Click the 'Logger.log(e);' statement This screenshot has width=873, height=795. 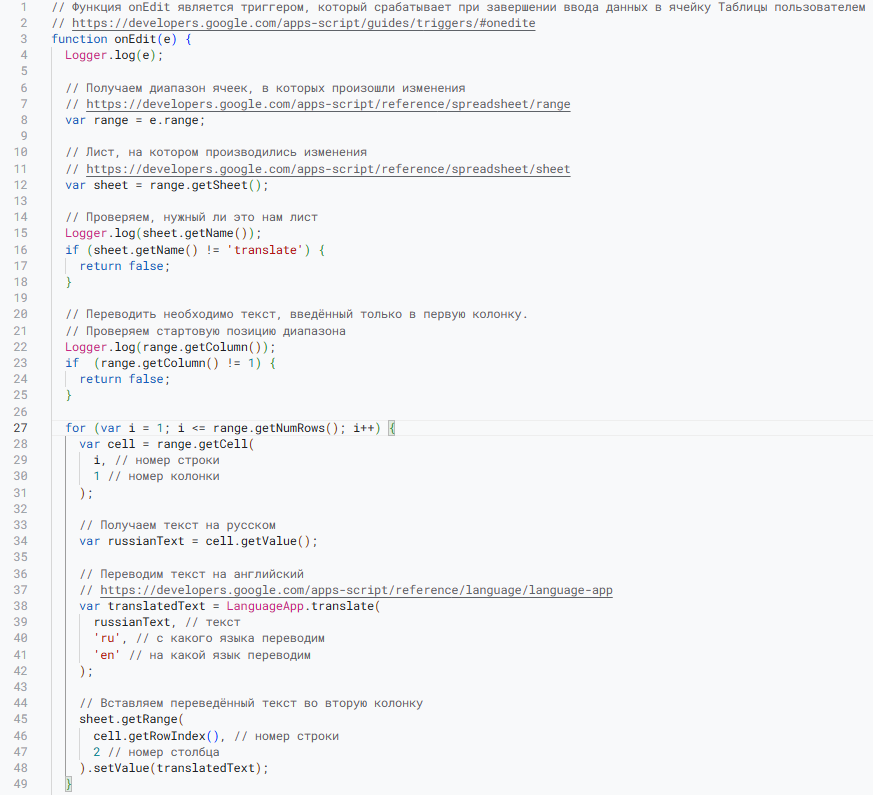pyautogui.click(x=114, y=55)
